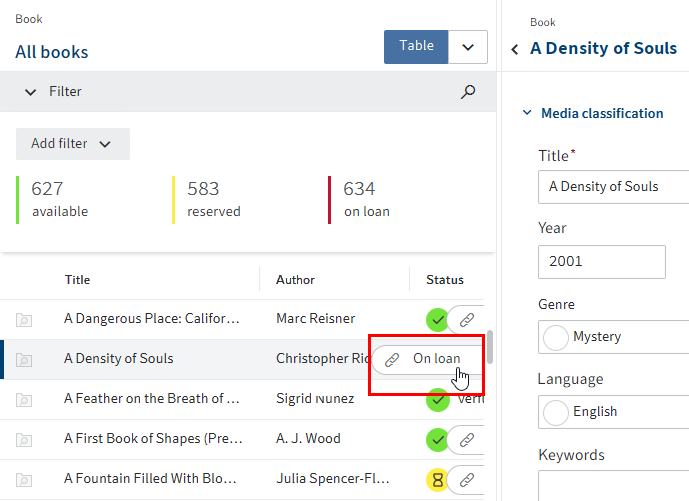The image size is (689, 501).
Task: Click green check status for A First Book of Shapes
Action: 437,439
